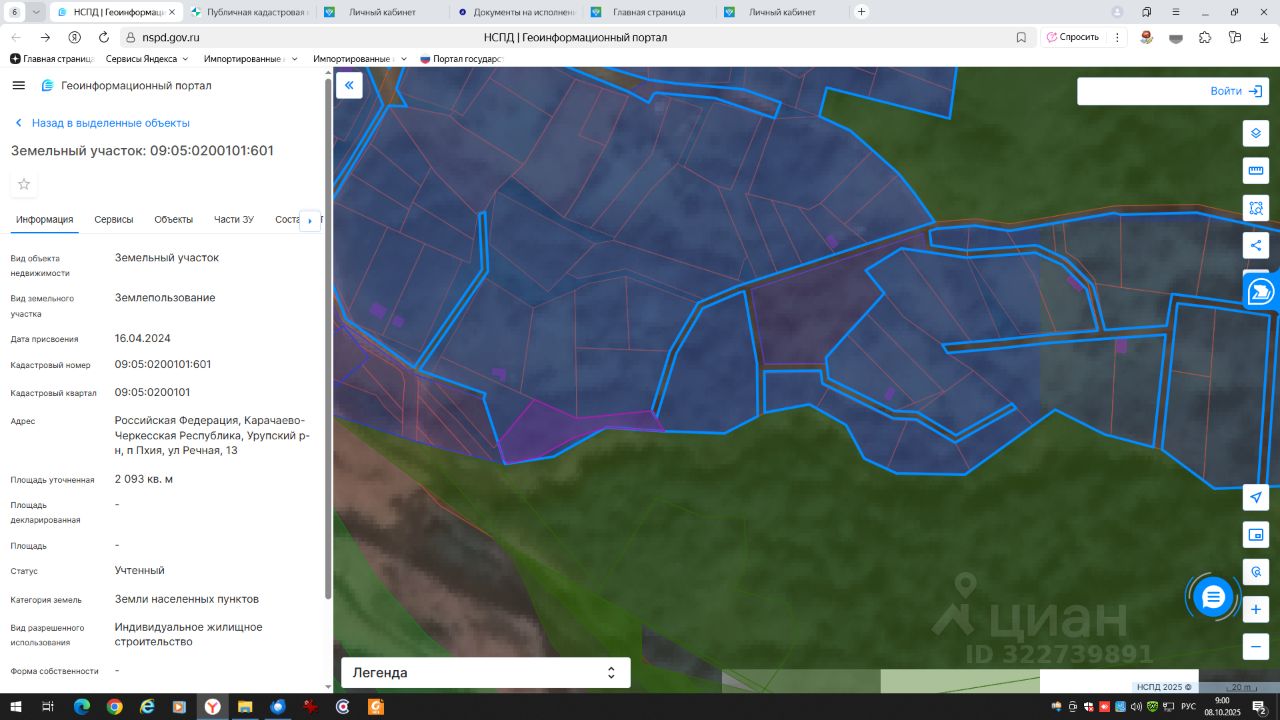Switch to the Сервисы tab
This screenshot has height=720, width=1280.
pyautogui.click(x=114, y=220)
